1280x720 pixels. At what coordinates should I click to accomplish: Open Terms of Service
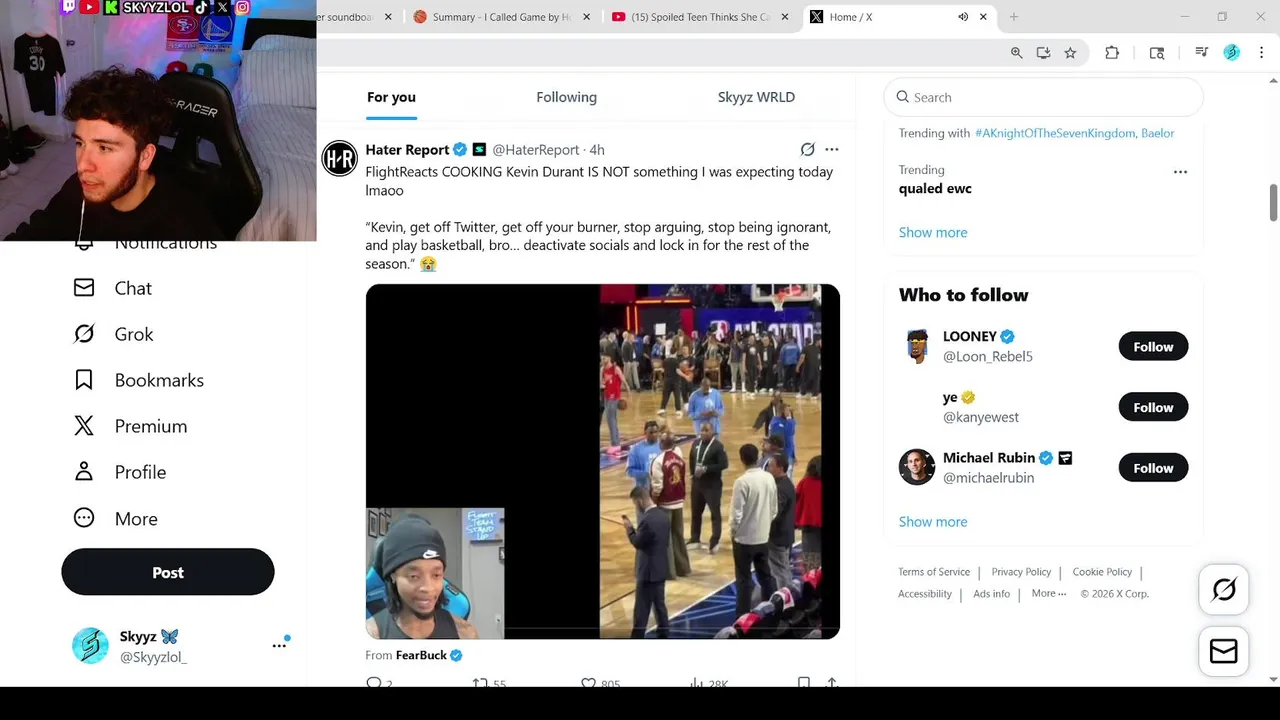point(934,572)
